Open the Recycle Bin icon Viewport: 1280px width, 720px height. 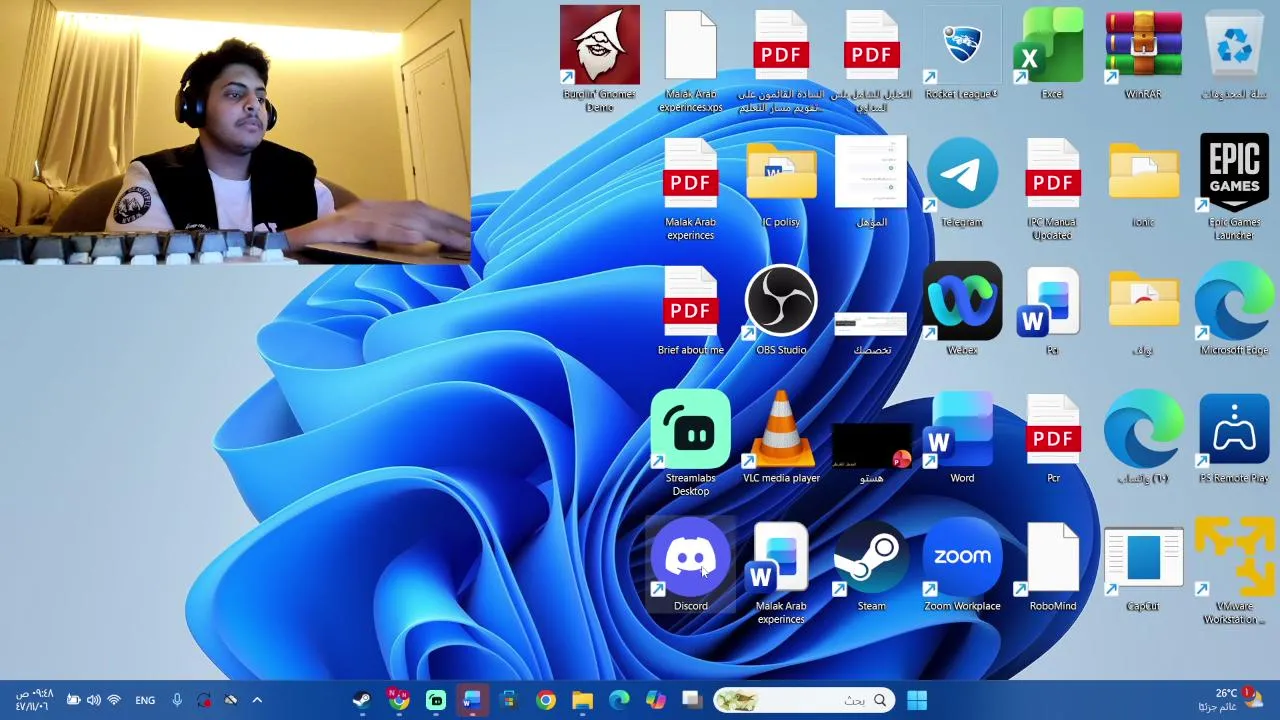point(1234,54)
